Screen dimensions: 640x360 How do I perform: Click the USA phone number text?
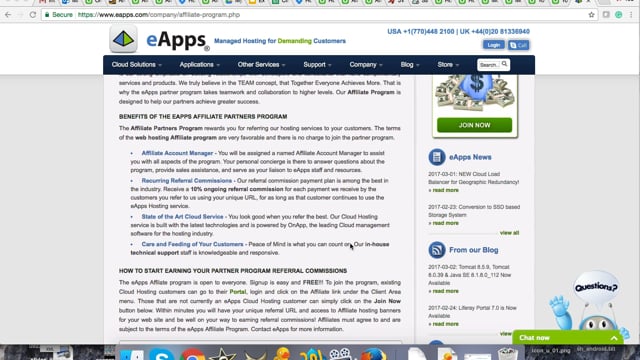[420, 31]
